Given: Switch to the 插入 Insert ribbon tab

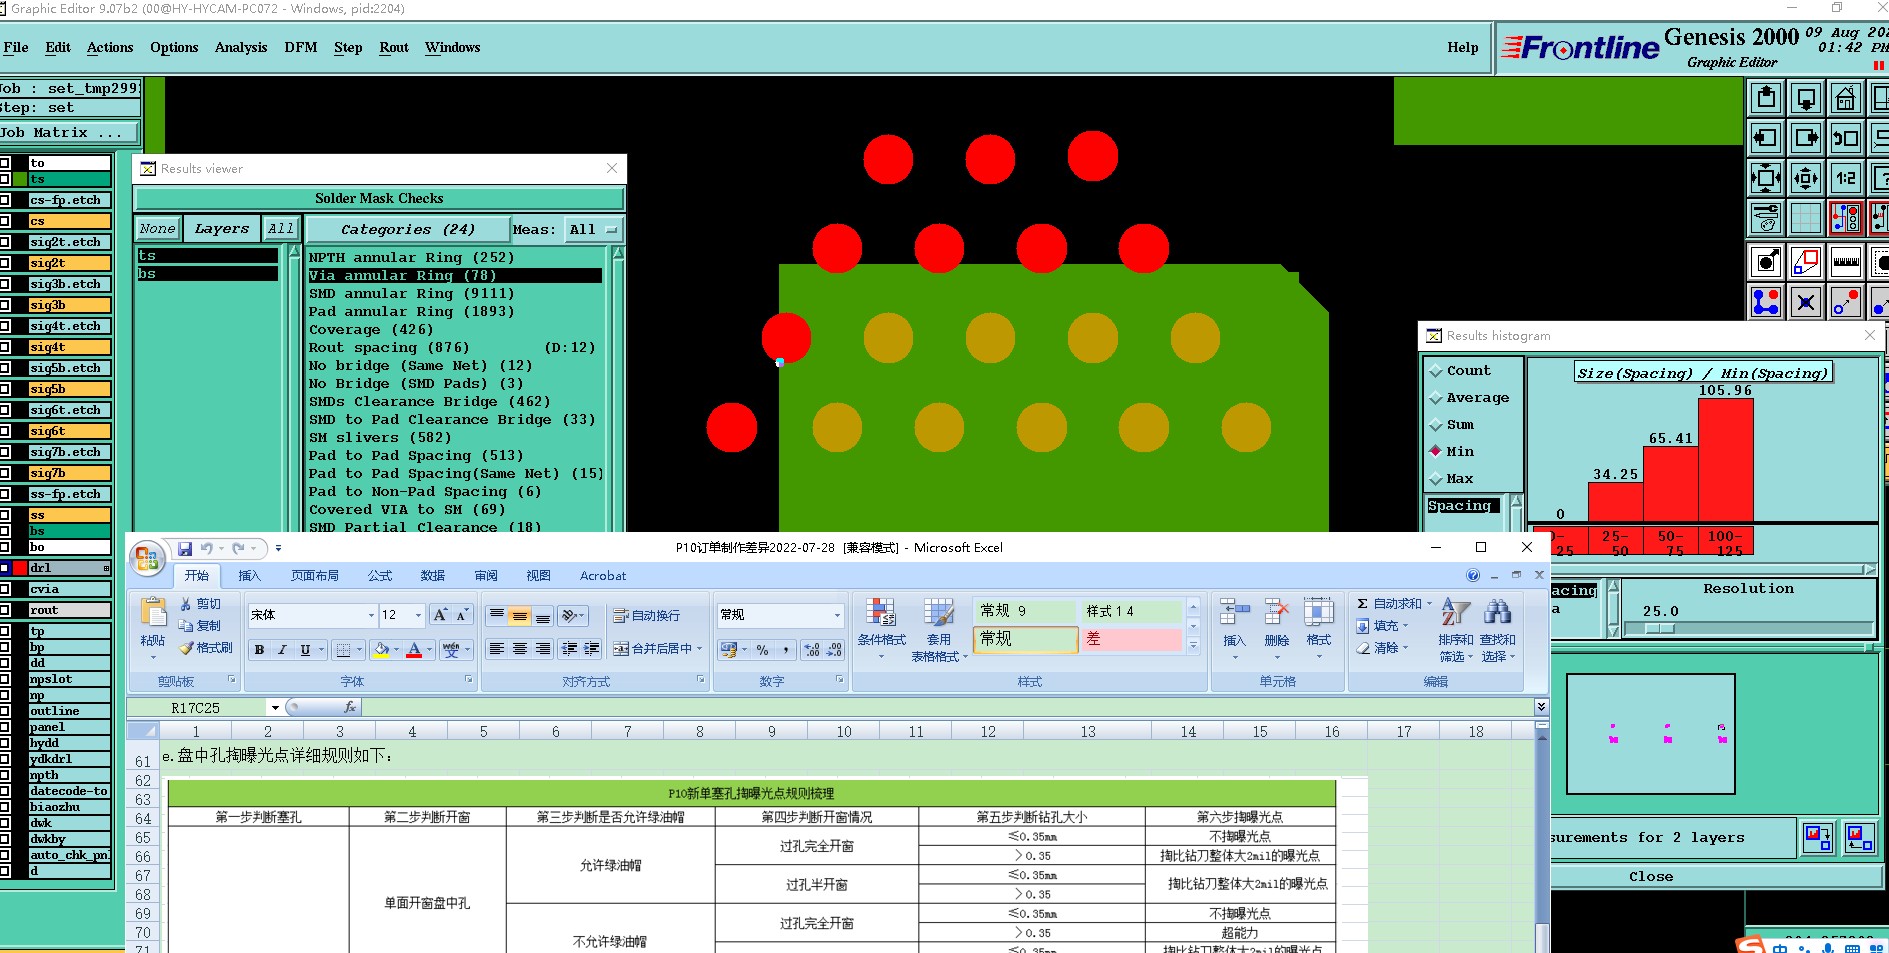Looking at the screenshot, I should coord(249,576).
